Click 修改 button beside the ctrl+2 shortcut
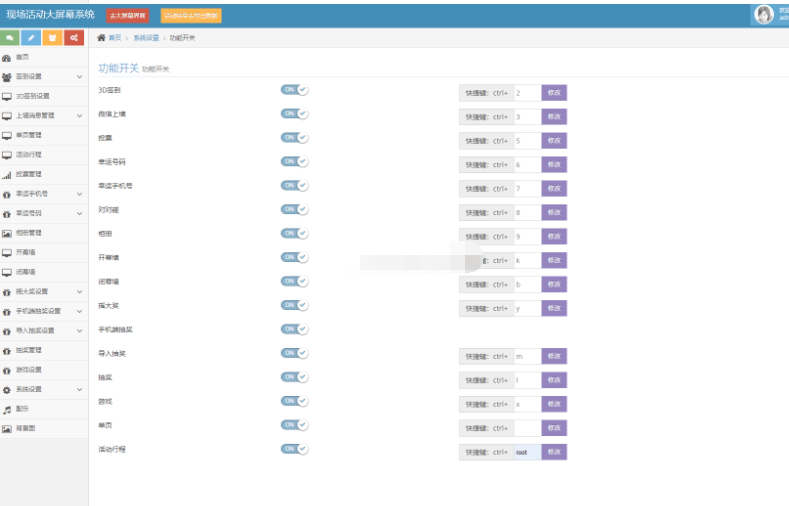The image size is (789, 506). pyautogui.click(x=554, y=92)
